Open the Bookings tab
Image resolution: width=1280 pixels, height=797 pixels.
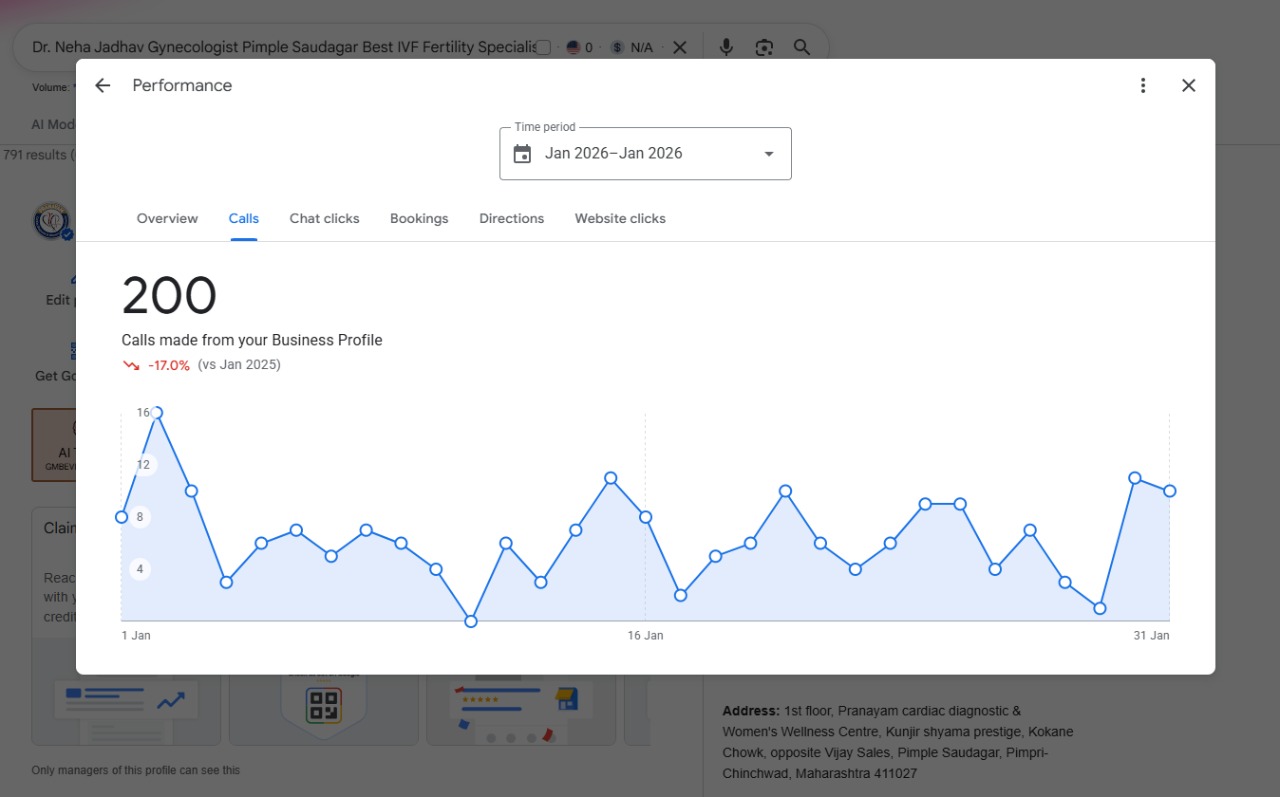pos(419,218)
